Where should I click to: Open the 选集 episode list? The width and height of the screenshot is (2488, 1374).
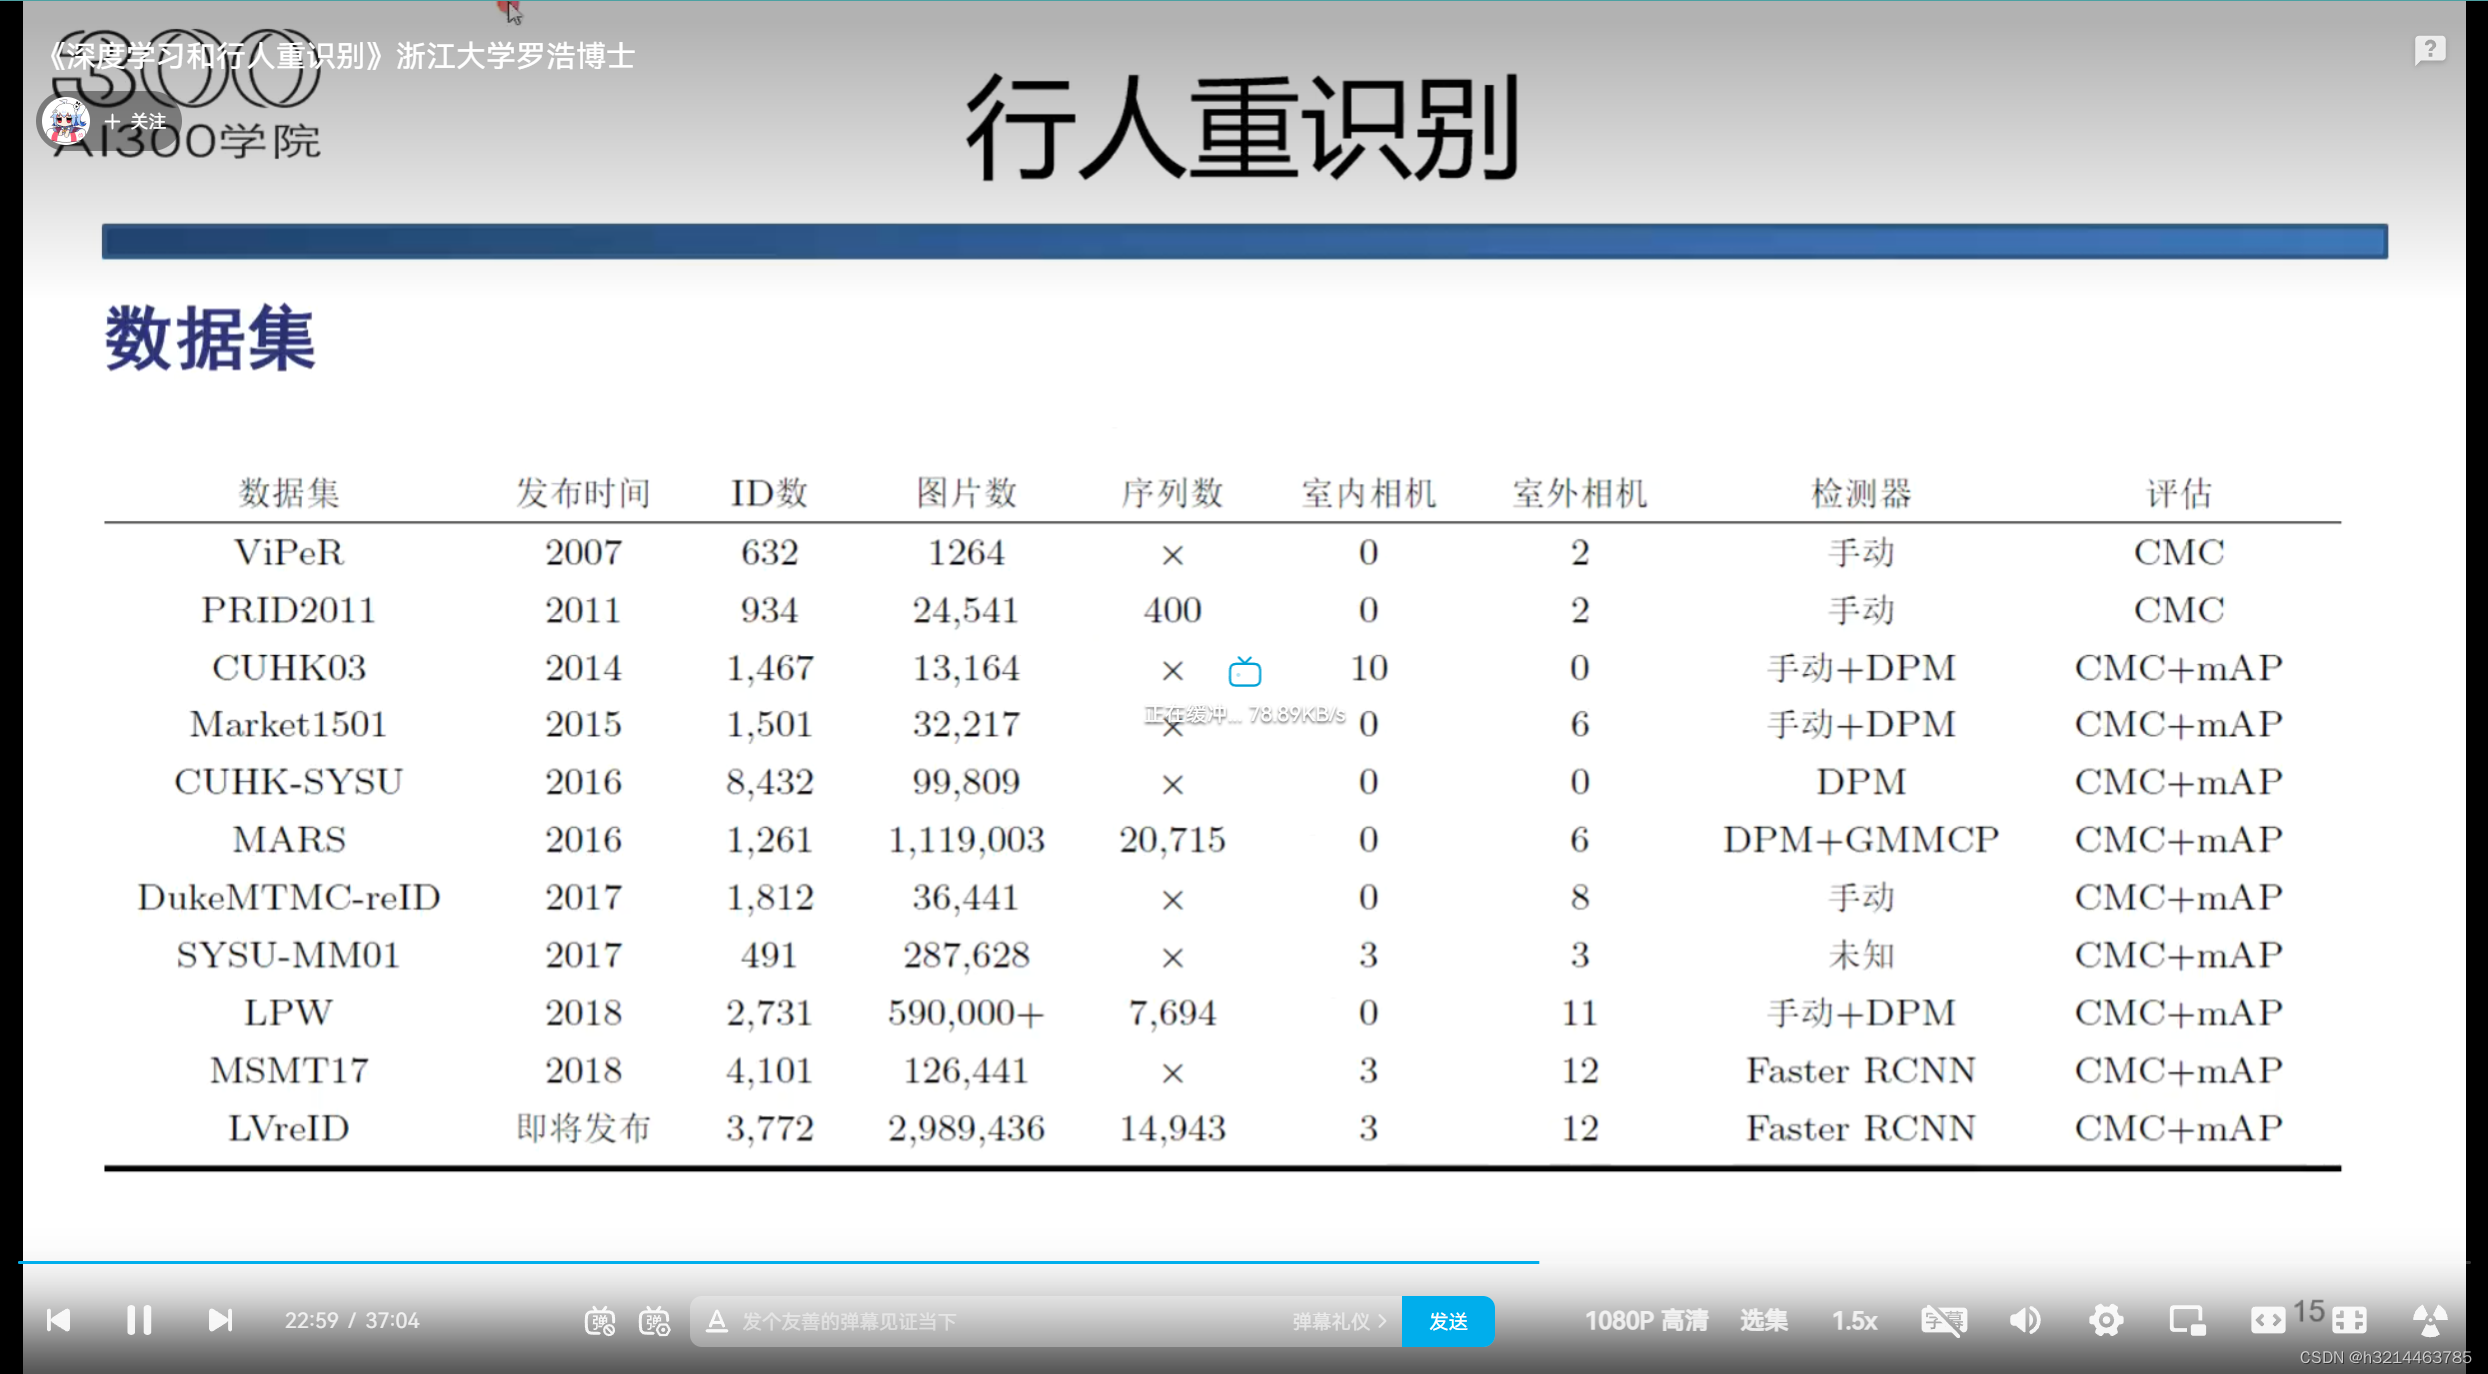(x=1763, y=1320)
